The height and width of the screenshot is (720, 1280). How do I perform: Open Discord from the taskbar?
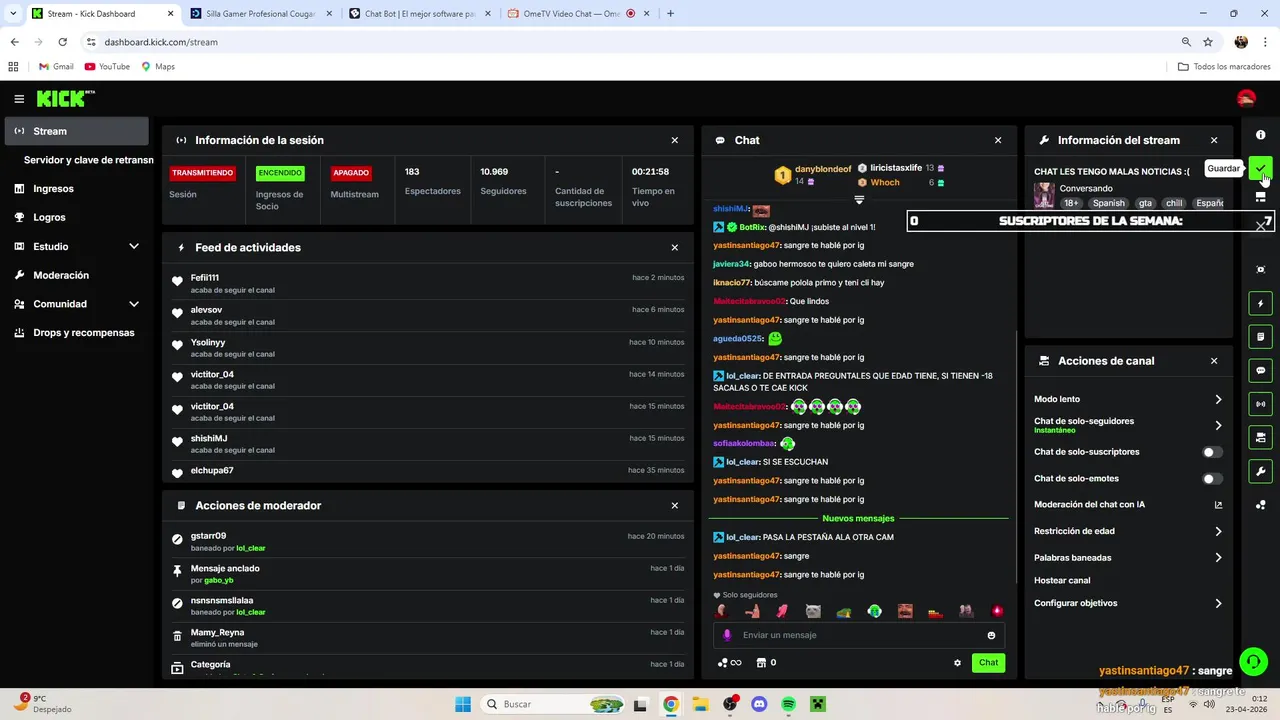click(x=759, y=704)
